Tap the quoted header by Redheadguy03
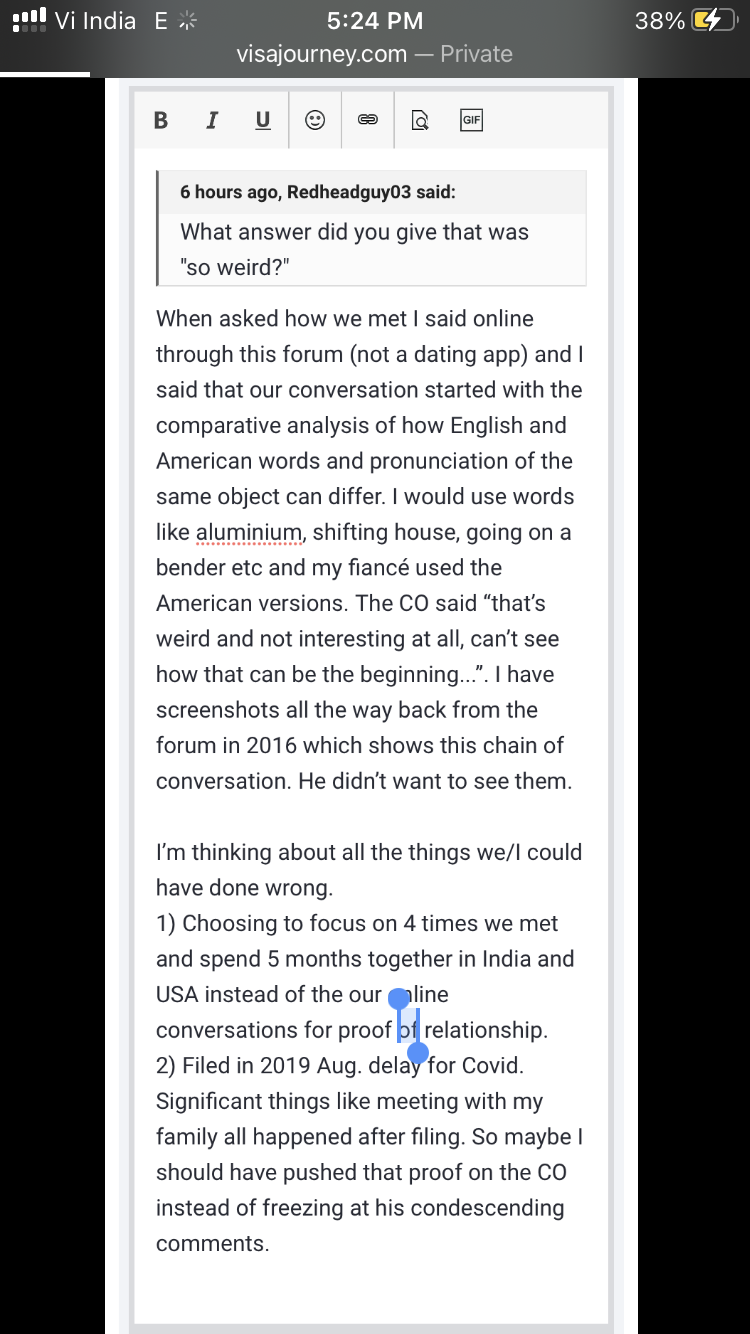 pos(317,192)
